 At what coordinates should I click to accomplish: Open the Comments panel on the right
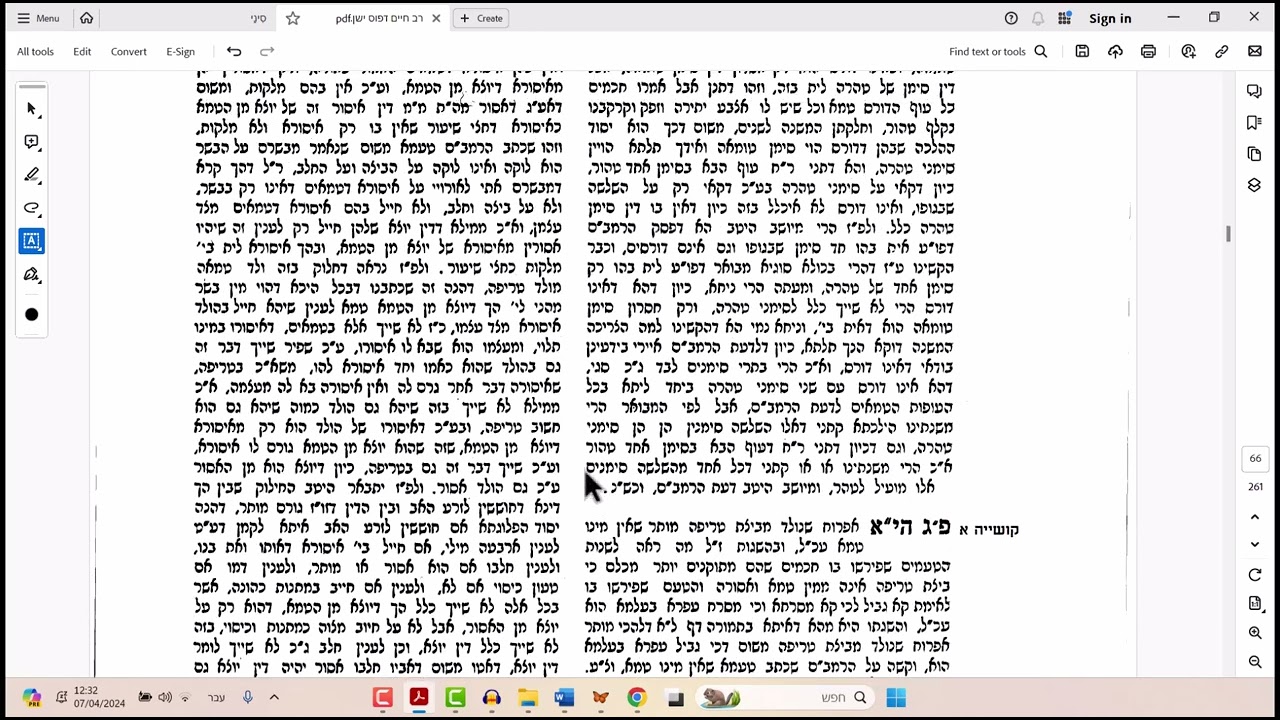[x=1254, y=91]
